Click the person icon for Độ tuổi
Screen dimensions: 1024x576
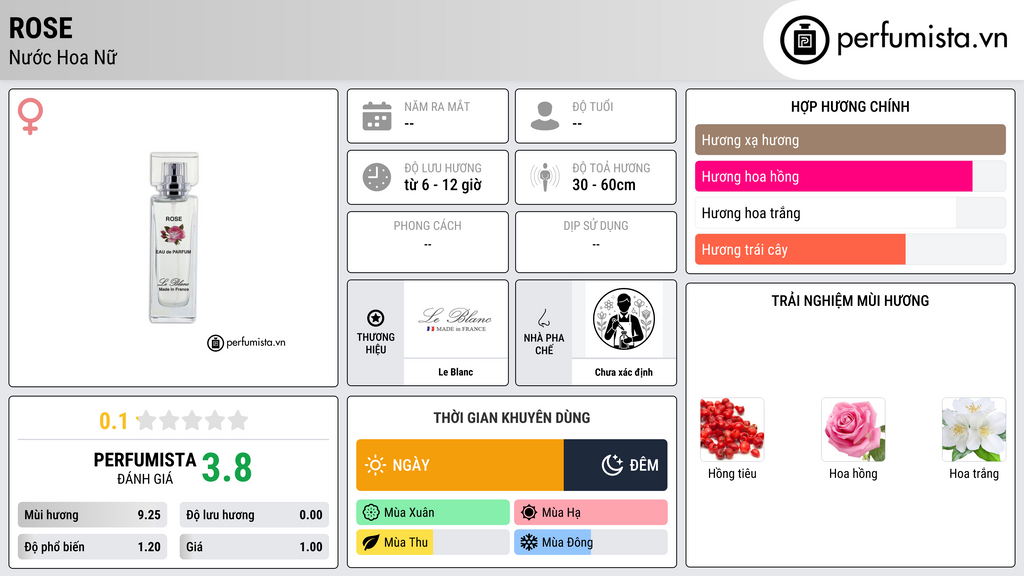click(x=545, y=116)
